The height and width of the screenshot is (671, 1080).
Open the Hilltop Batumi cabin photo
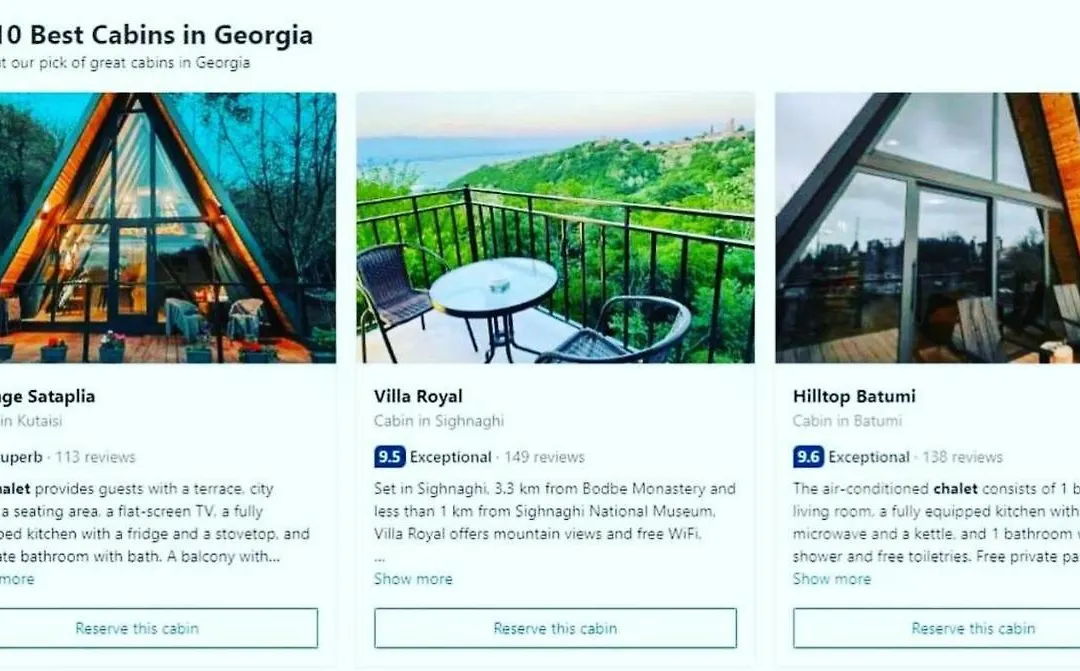[928, 227]
